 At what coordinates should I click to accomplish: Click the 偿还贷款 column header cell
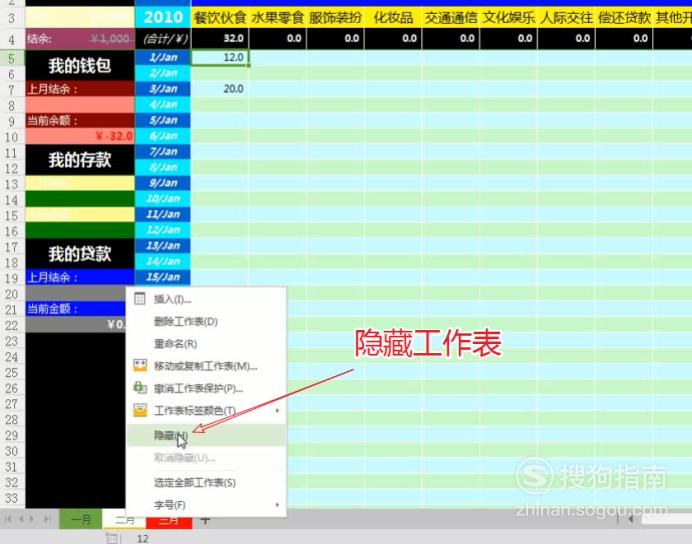(x=624, y=17)
